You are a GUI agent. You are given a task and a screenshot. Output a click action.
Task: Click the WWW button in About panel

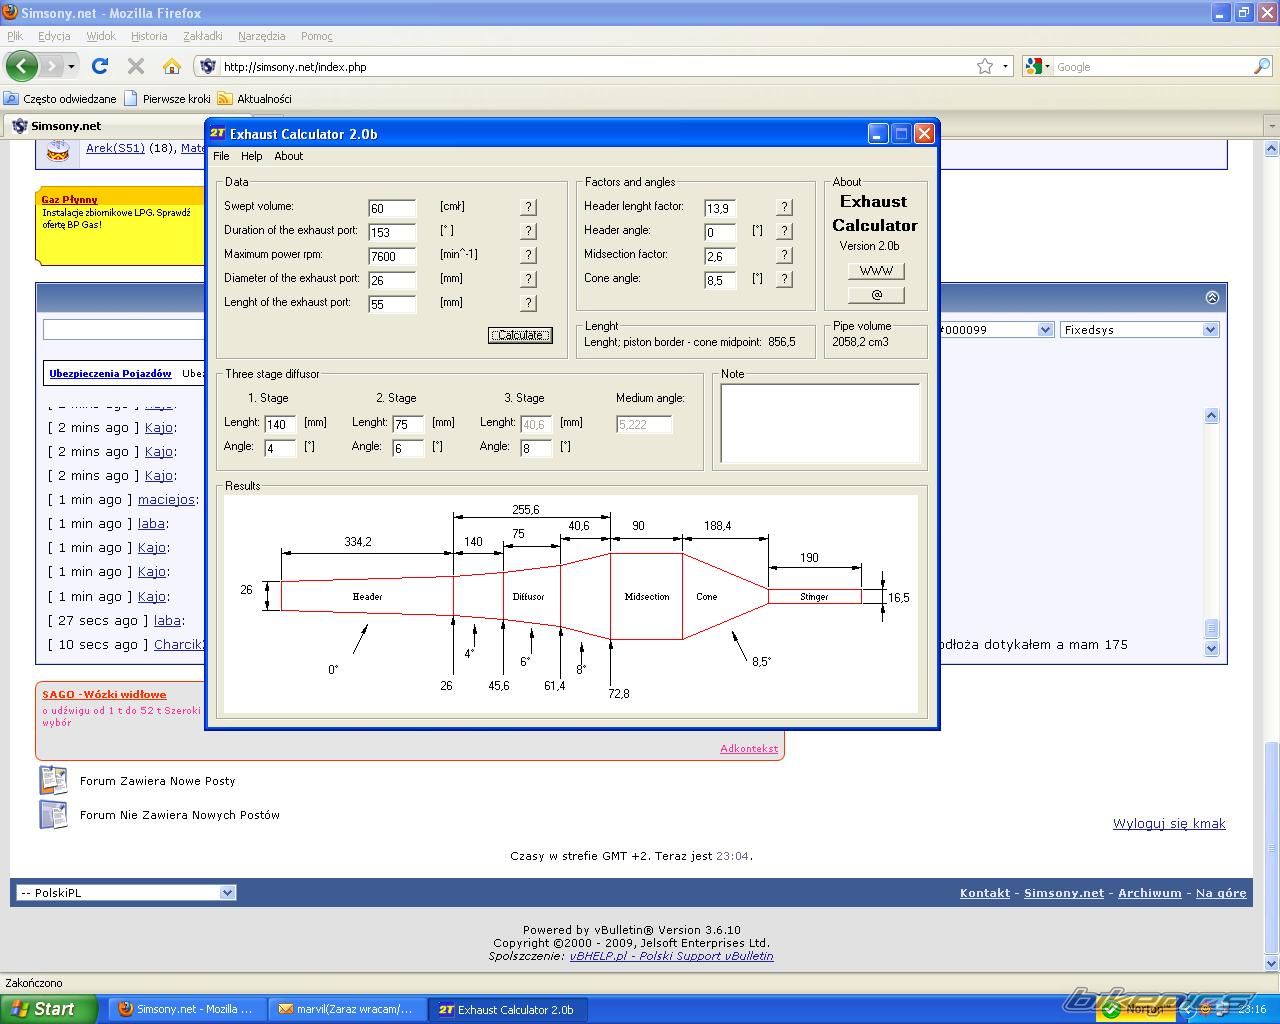876,271
